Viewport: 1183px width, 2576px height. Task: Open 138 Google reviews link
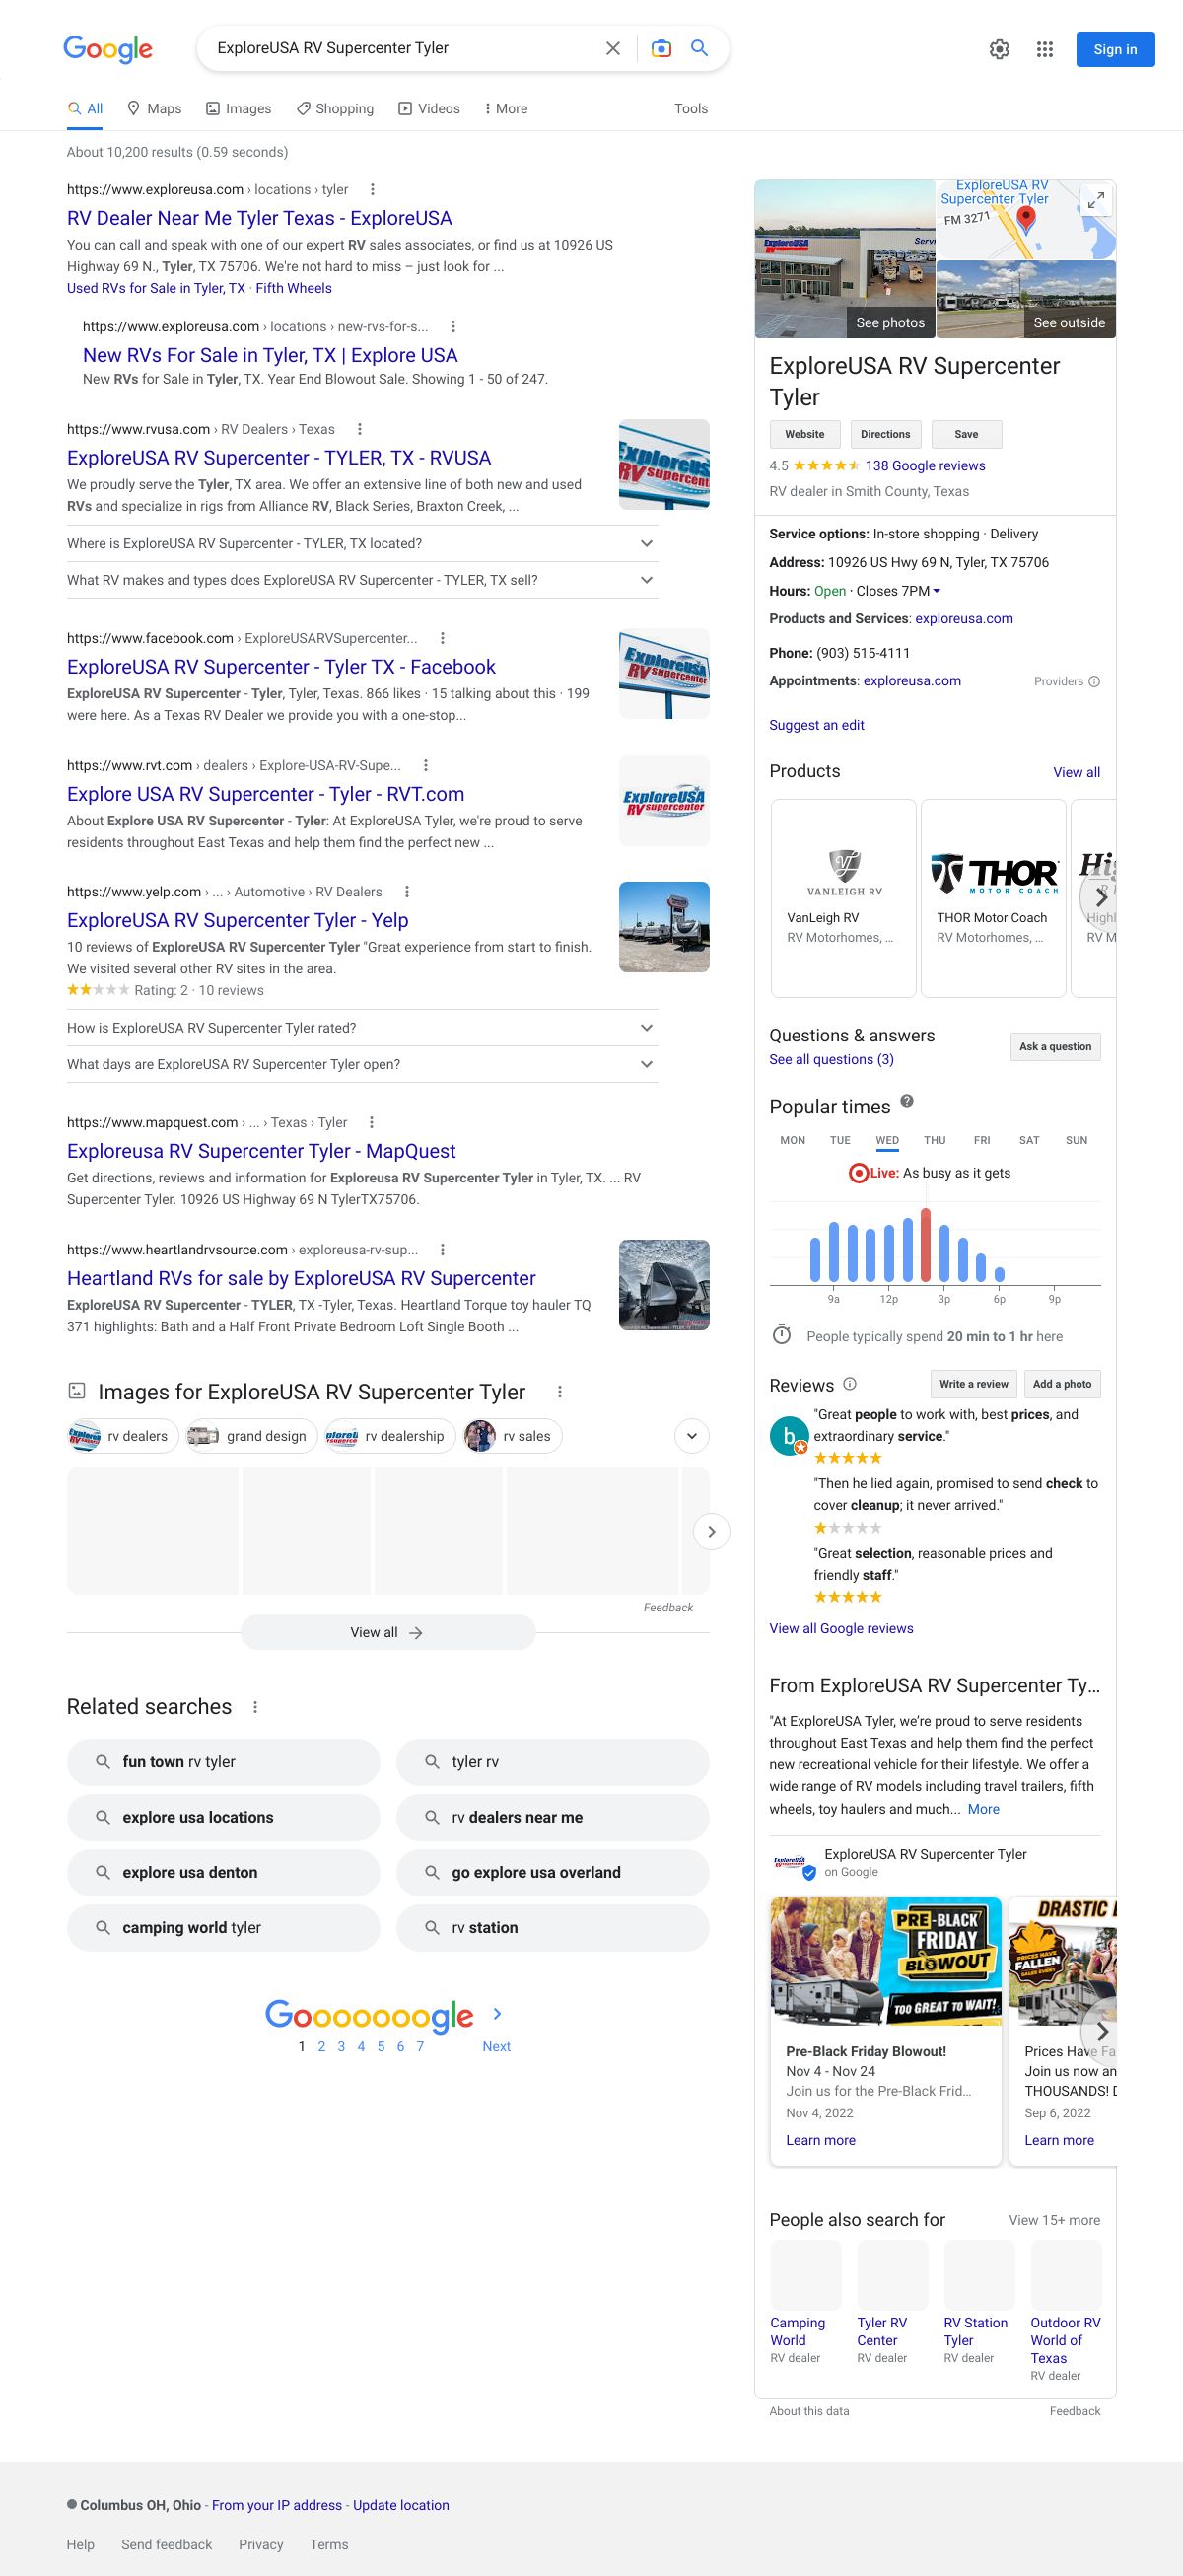(925, 466)
